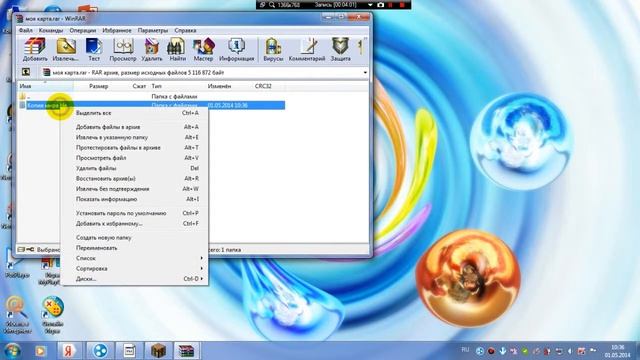The width and height of the screenshot is (640, 360).
Task: Open the Операции menu
Action: pos(82,31)
